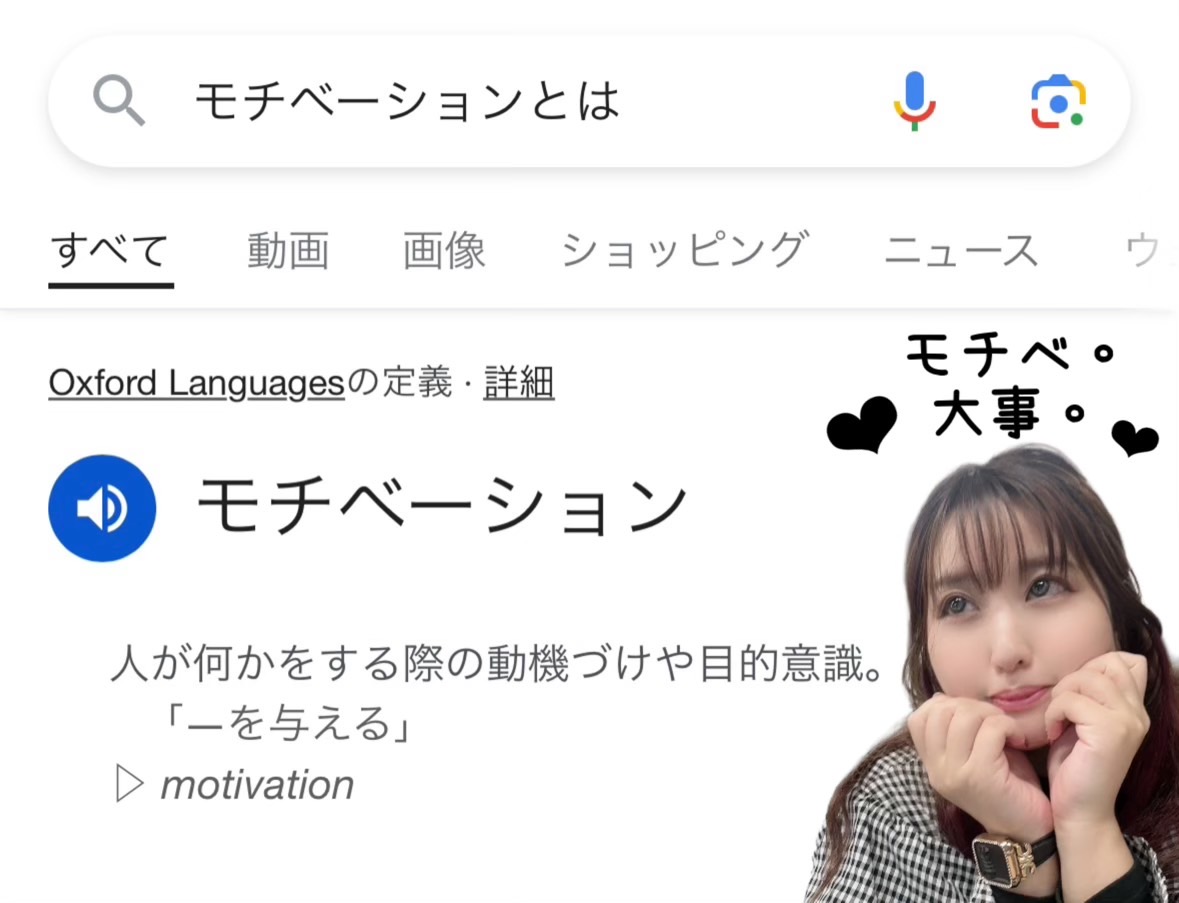Select the partially visible ウ tab at the edge

tap(1150, 251)
